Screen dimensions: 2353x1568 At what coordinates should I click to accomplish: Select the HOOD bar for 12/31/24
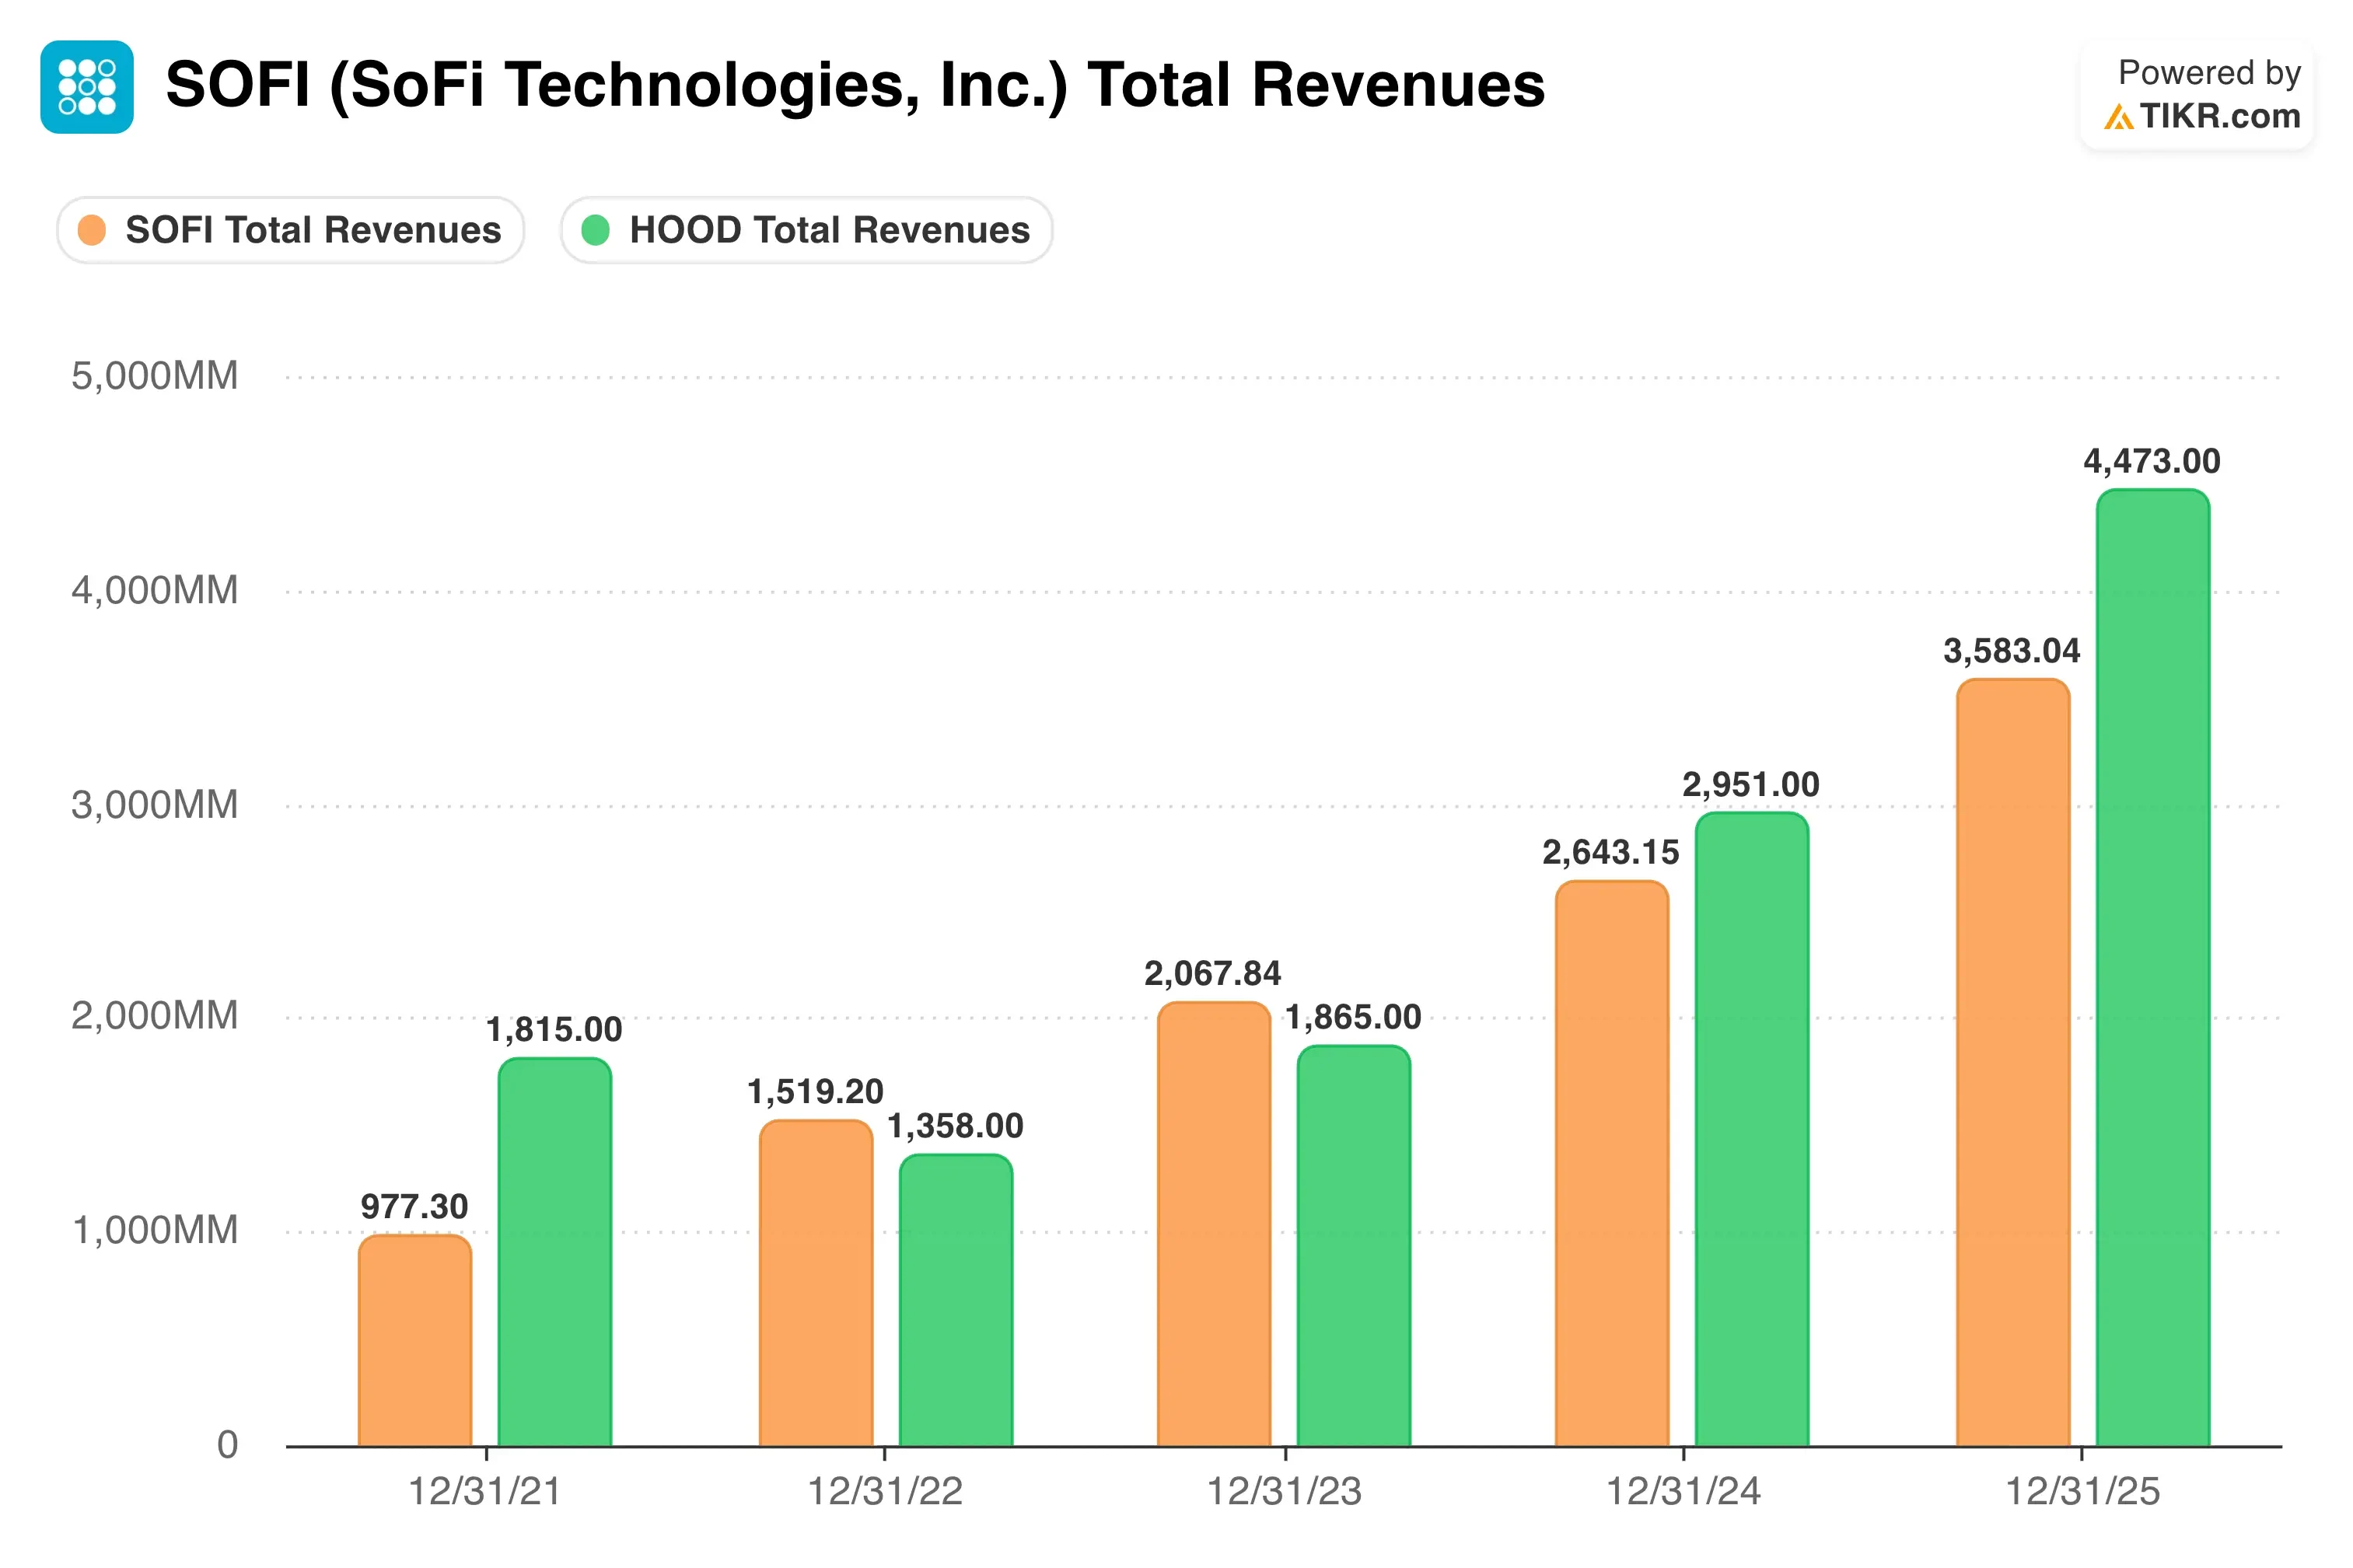pos(1752,1129)
